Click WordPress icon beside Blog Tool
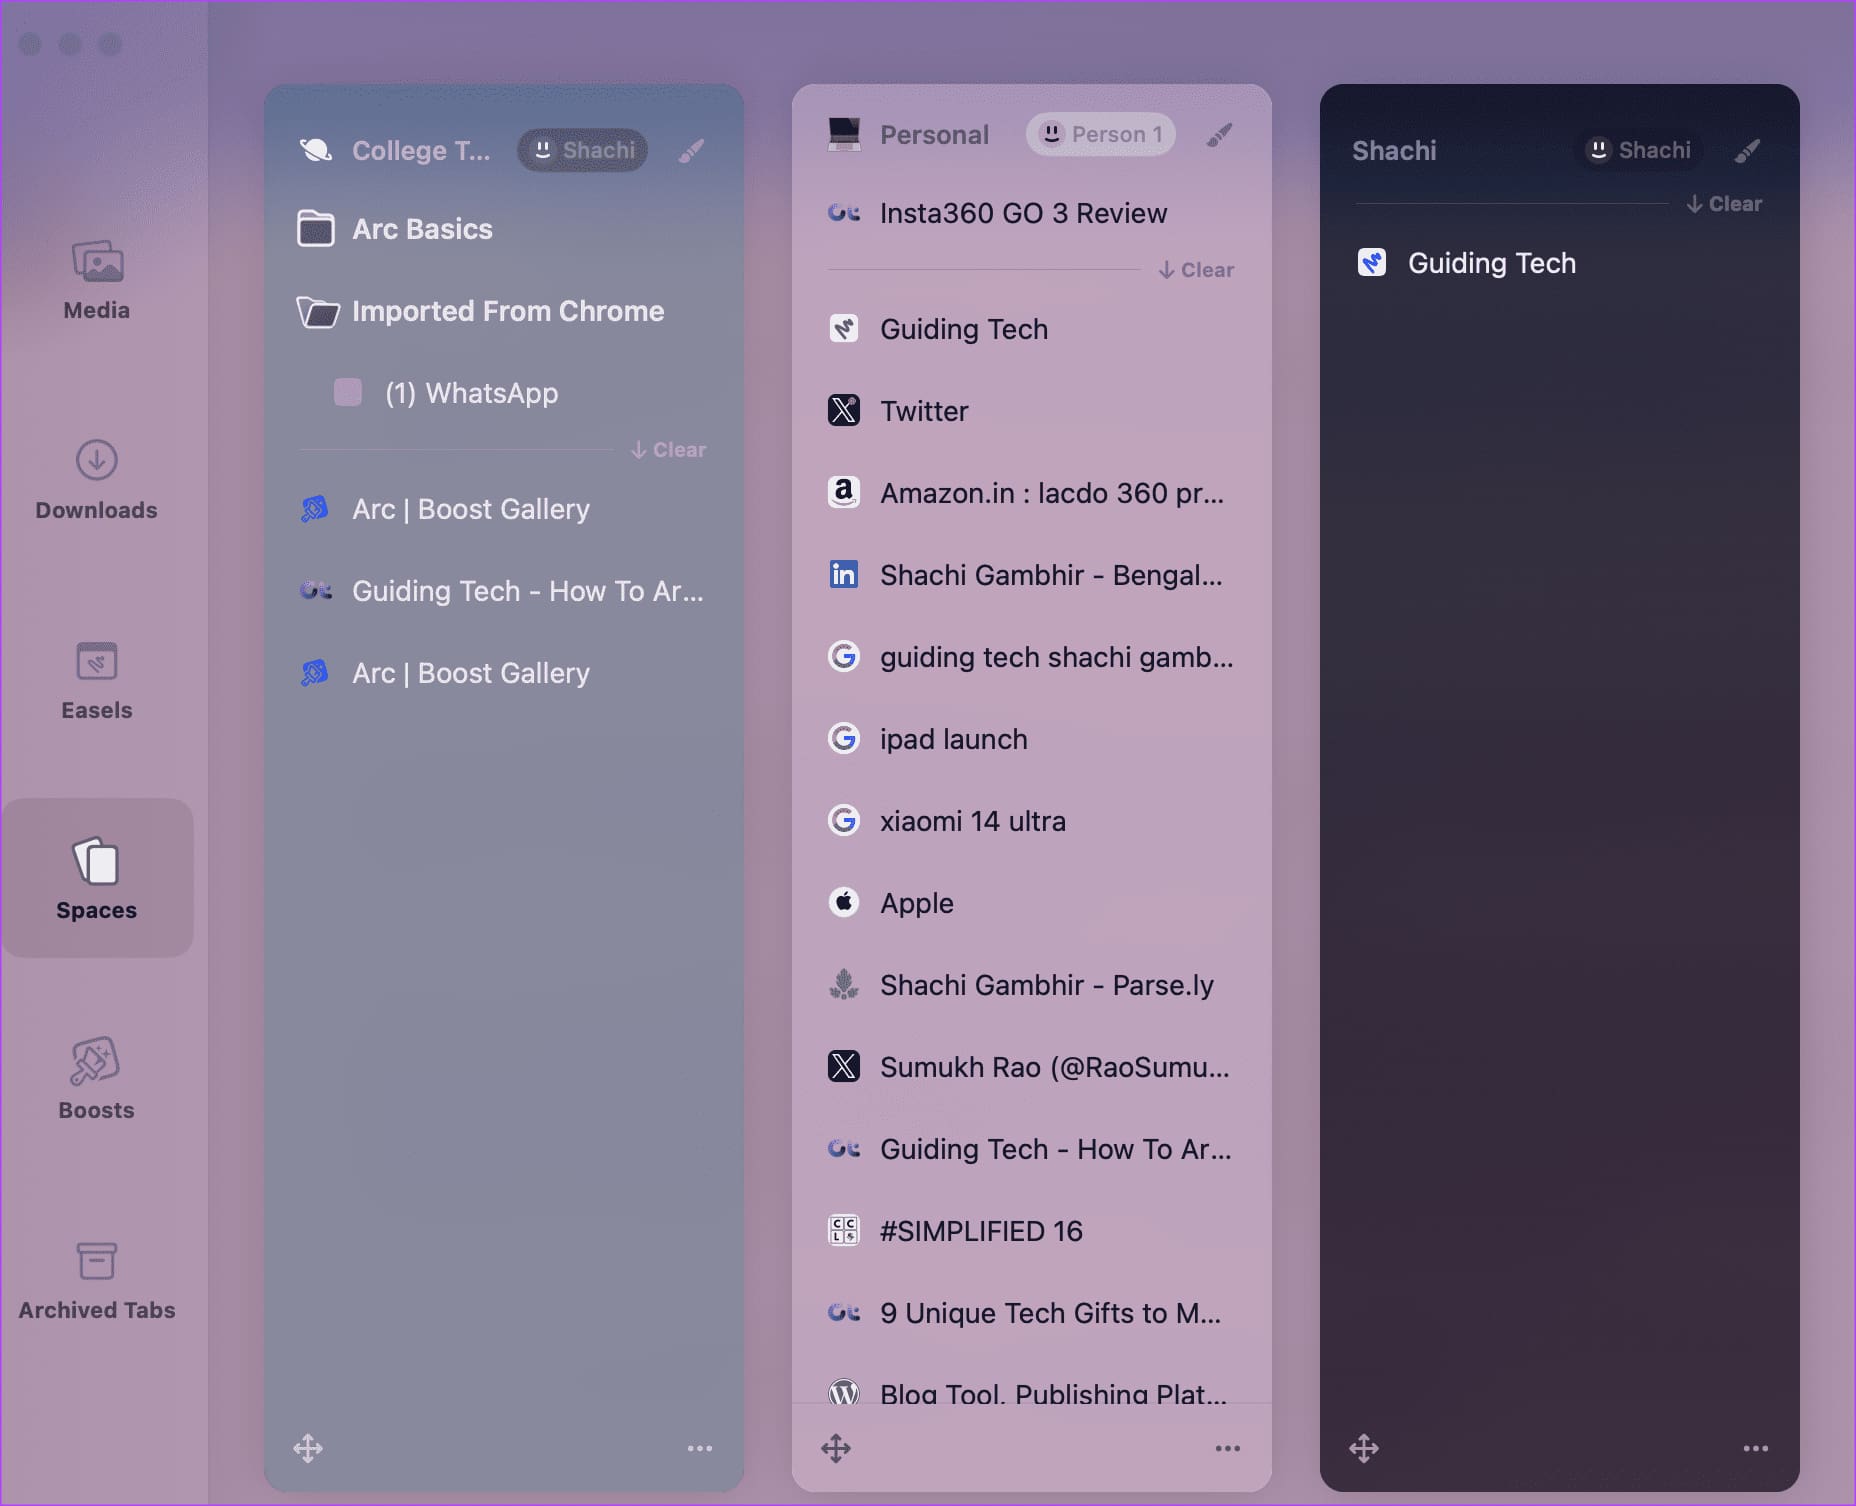This screenshot has height=1506, width=1856. pyautogui.click(x=844, y=1392)
